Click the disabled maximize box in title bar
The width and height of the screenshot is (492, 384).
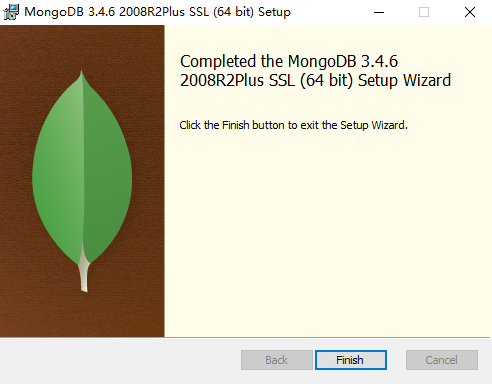(x=424, y=12)
